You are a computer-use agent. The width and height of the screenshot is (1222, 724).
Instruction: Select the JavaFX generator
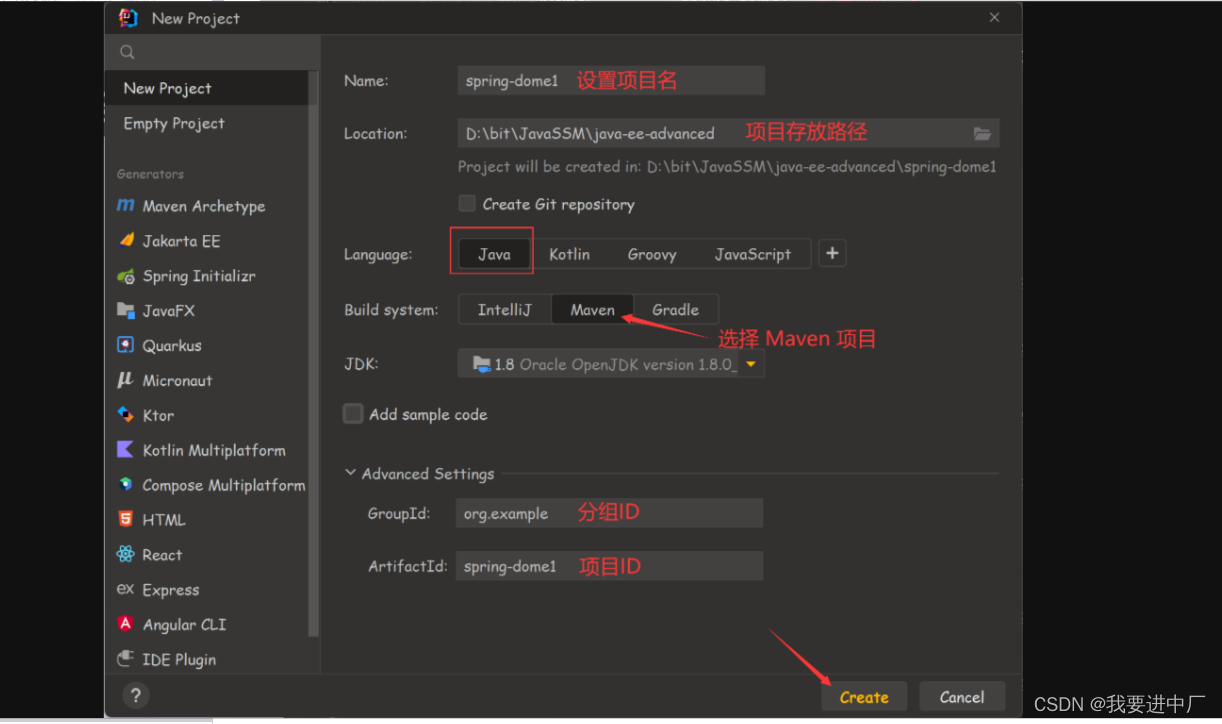[172, 311]
